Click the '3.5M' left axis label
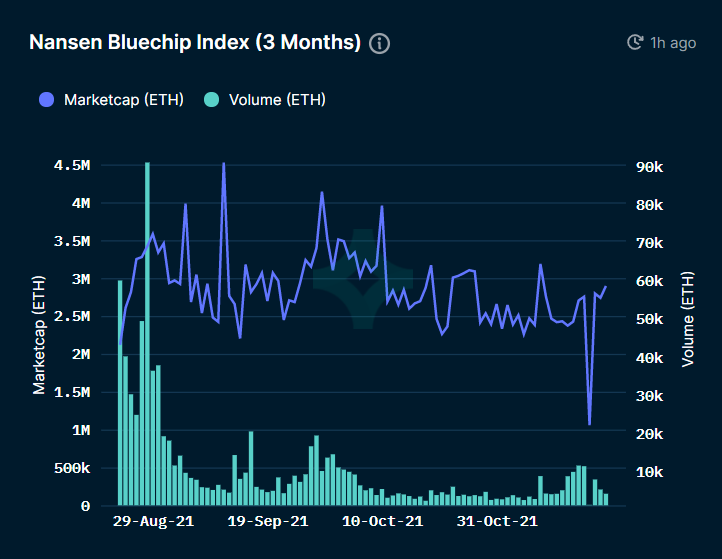 coord(72,241)
